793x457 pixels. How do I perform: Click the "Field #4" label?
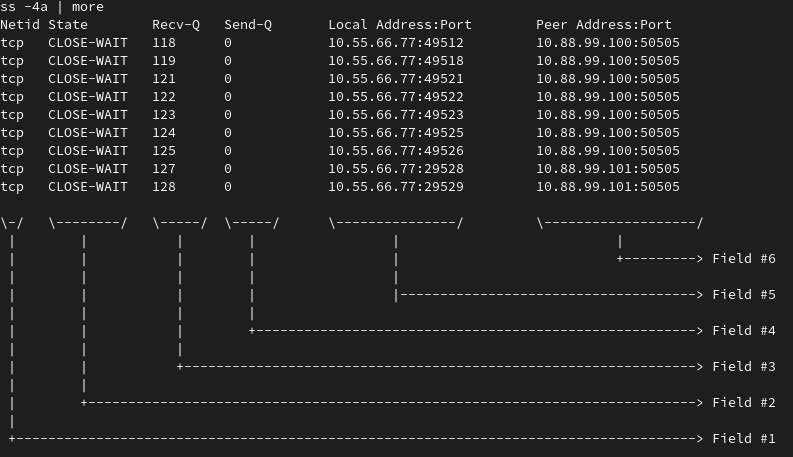click(x=744, y=330)
